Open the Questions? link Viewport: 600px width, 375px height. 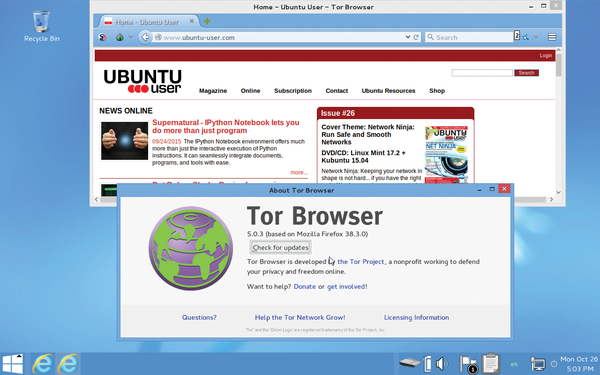pos(199,317)
